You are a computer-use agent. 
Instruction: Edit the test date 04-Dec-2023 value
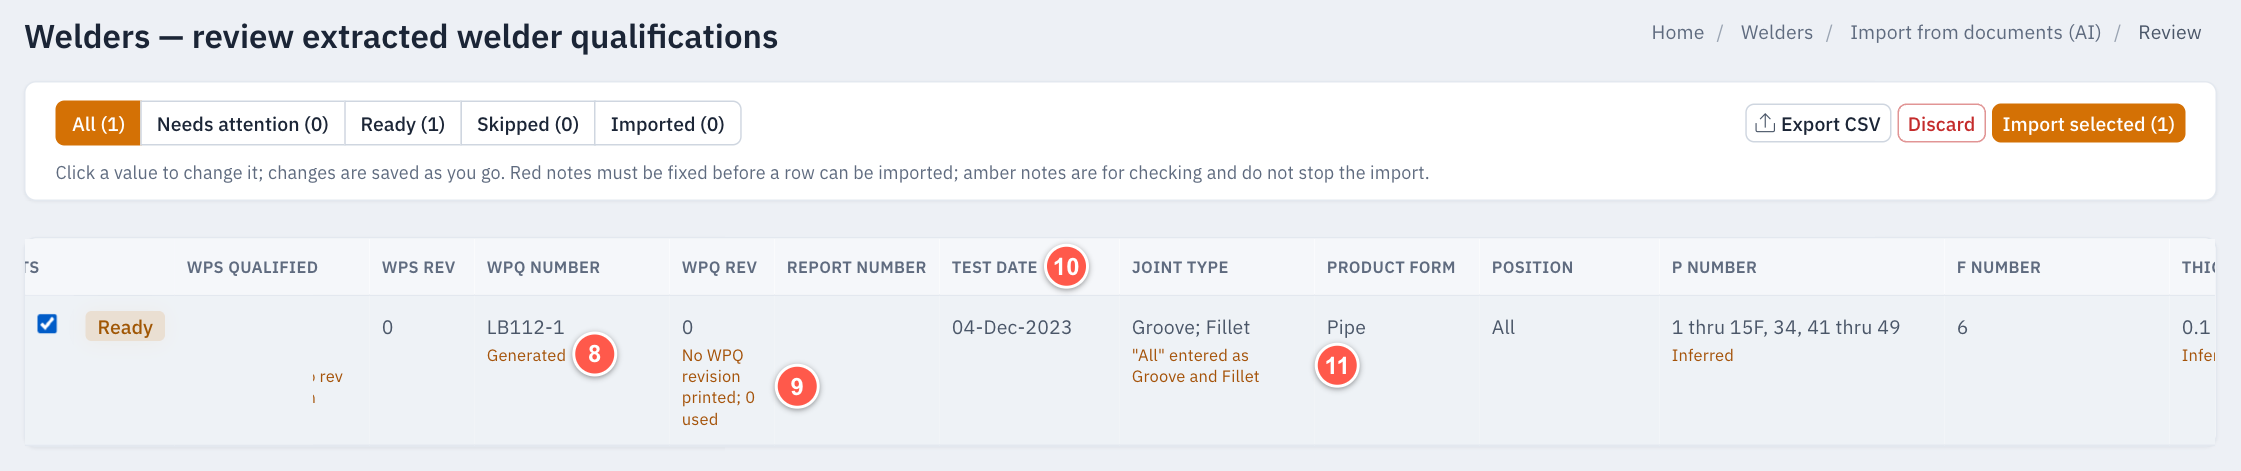(1012, 327)
